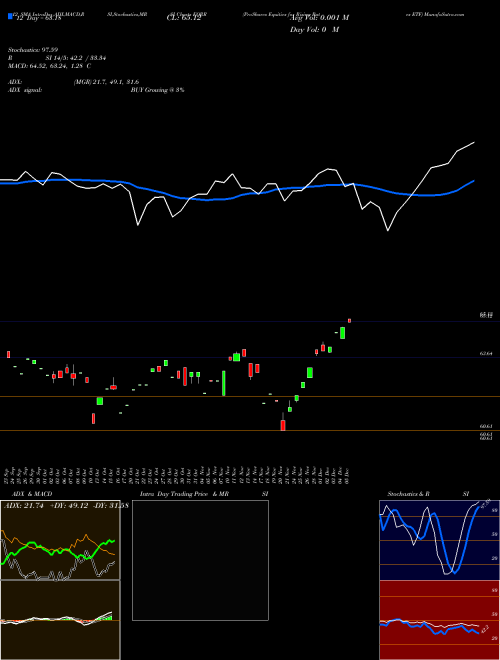This screenshot has width=500, height=660.
Task: Click the empty intraday trading price panel
Action: (200, 560)
